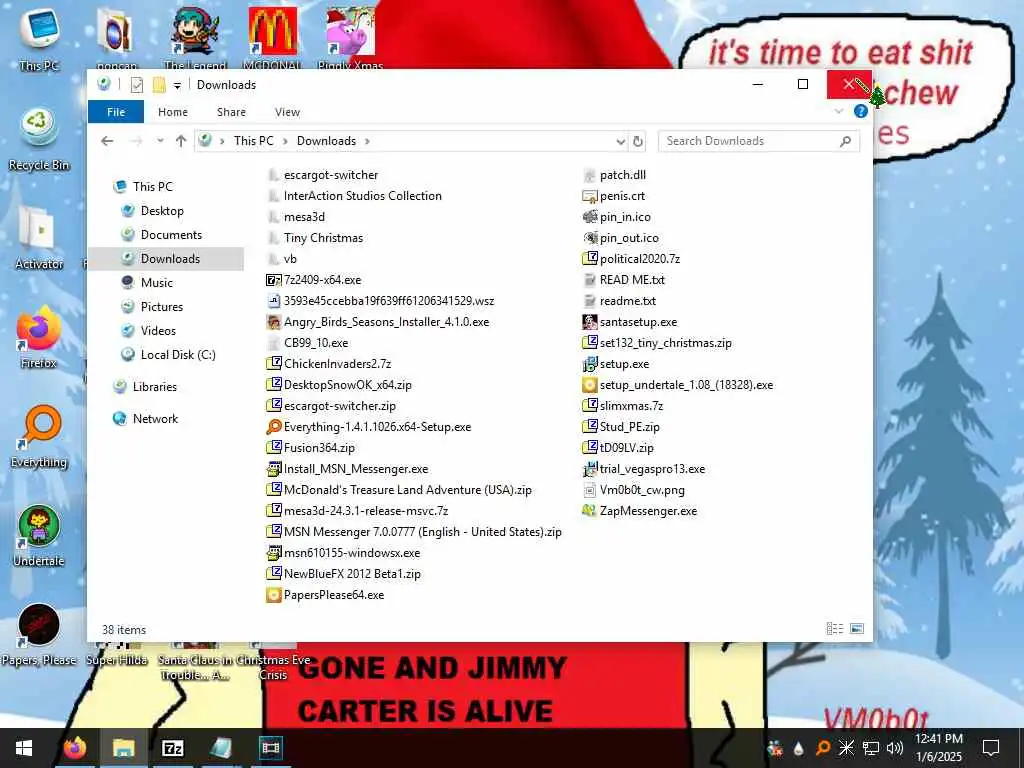The height and width of the screenshot is (768, 1024).
Task: Click the volume icon in system tray
Action: 895,748
